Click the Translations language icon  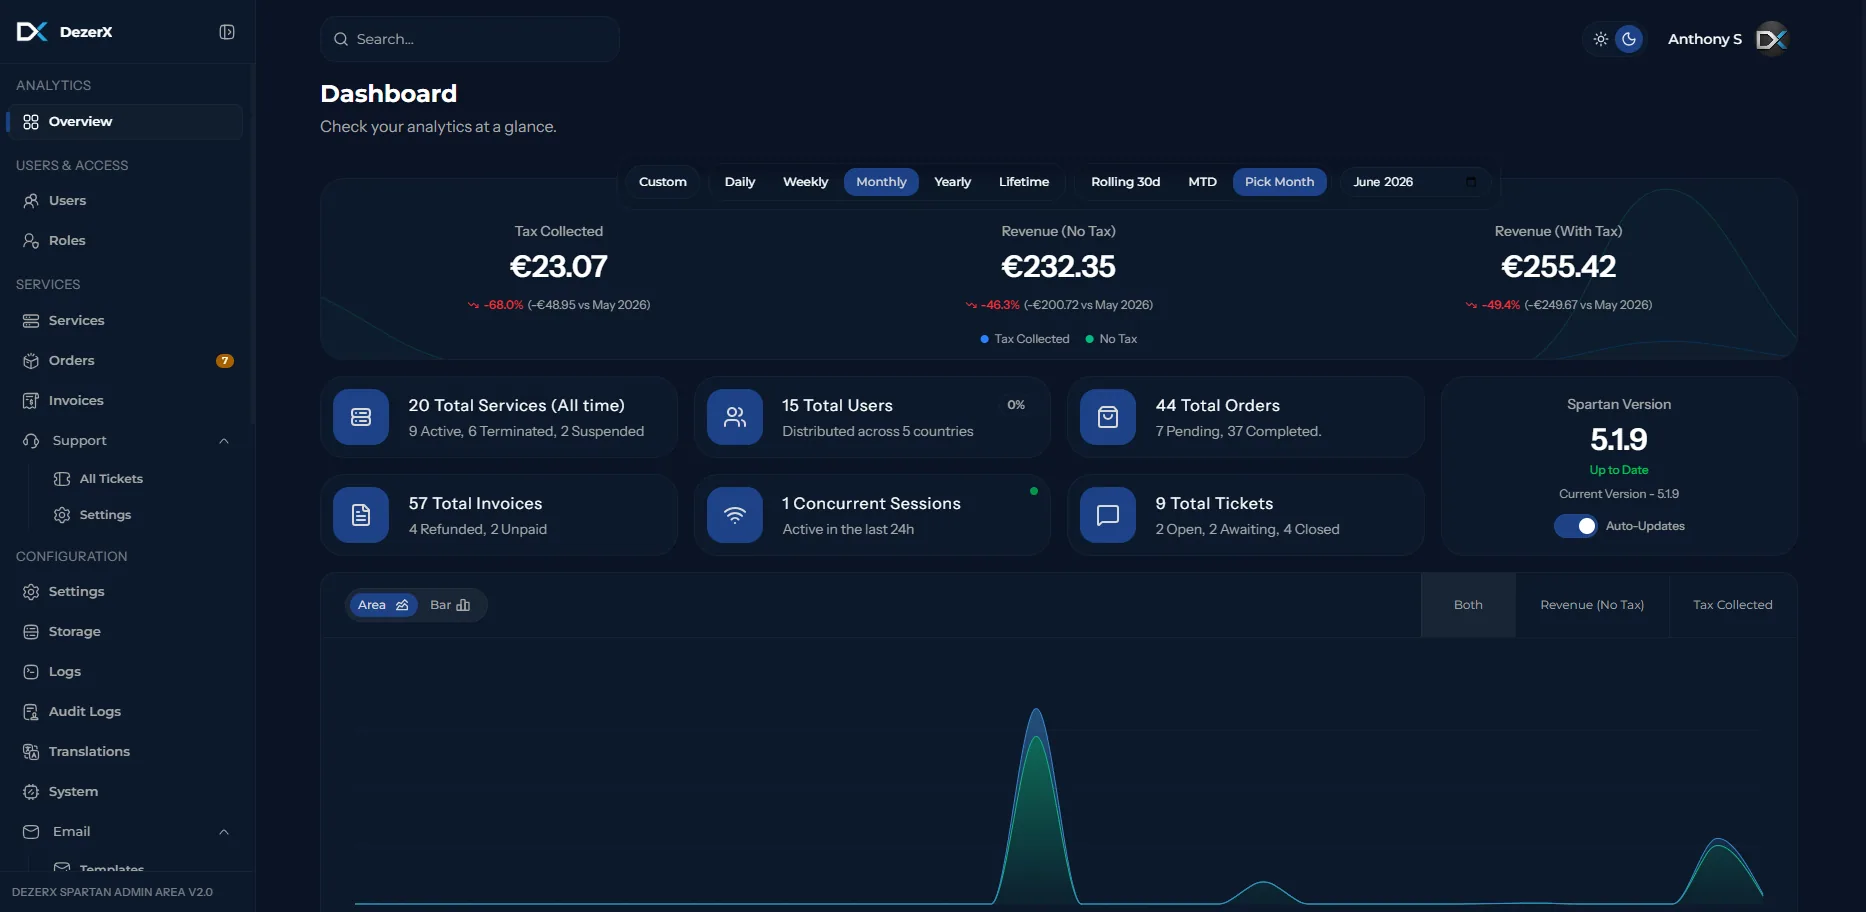31,752
